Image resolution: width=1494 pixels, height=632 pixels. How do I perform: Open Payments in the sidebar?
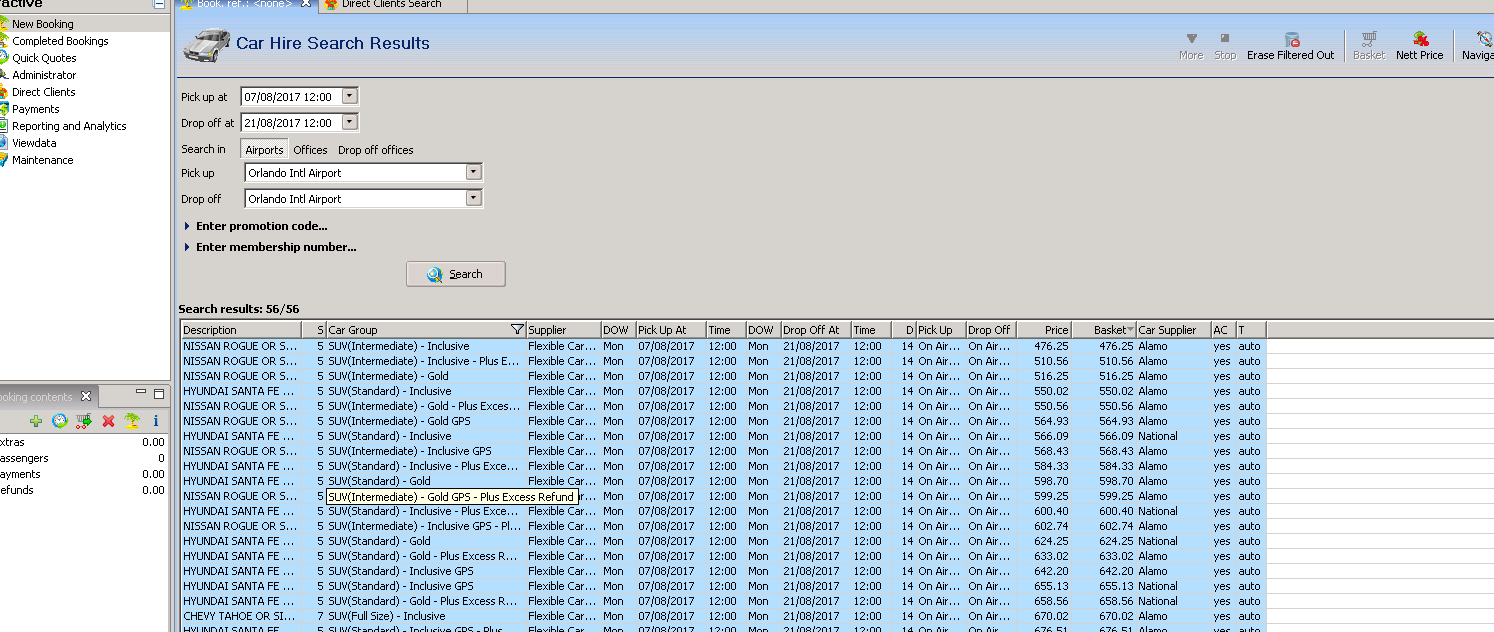click(x=35, y=109)
